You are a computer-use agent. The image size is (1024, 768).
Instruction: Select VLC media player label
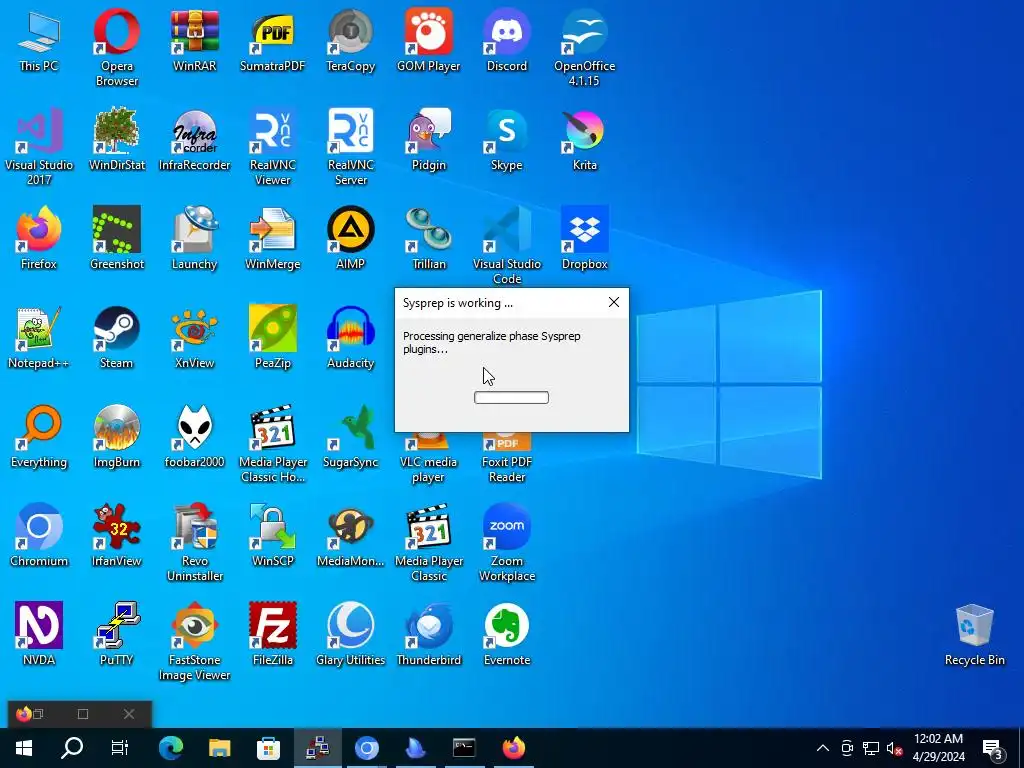[428, 470]
